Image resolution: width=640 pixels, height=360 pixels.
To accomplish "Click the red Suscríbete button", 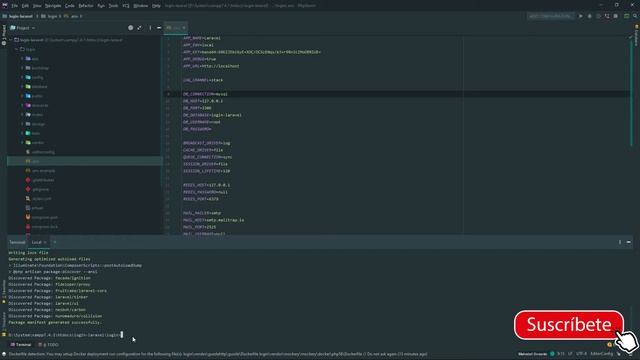I will click(569, 325).
